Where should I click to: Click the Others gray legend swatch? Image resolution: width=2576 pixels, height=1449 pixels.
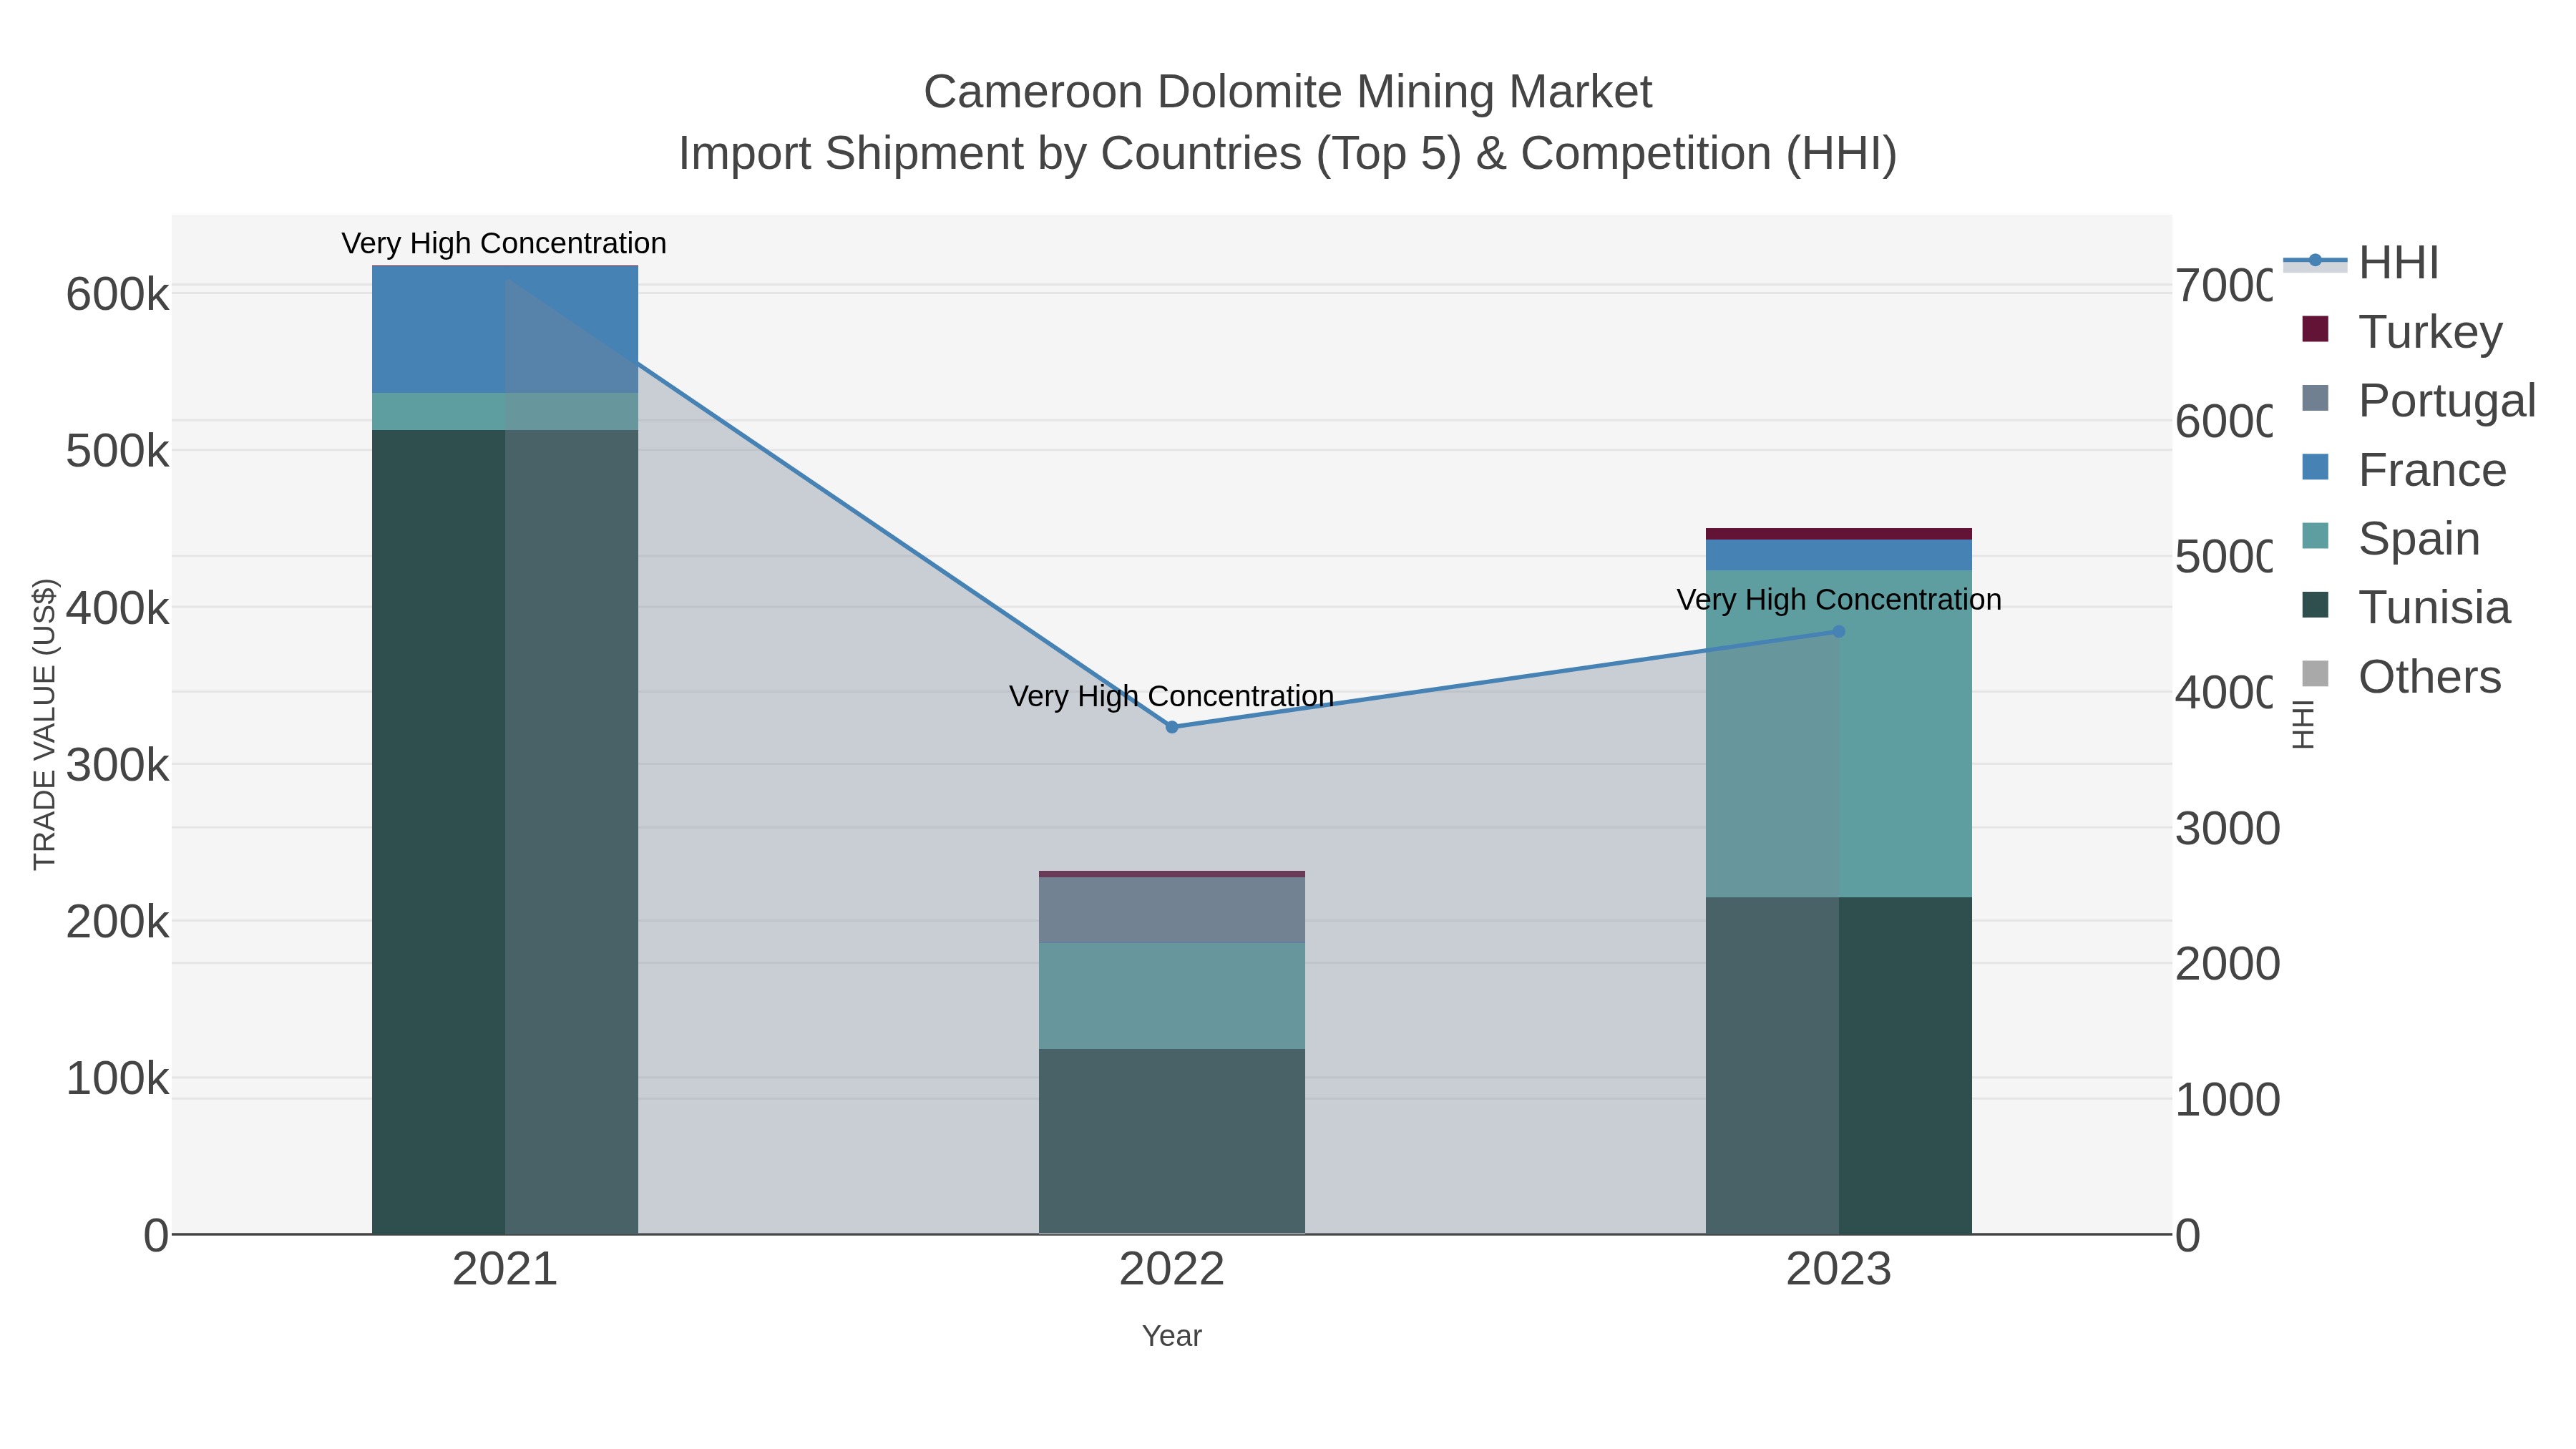pos(2315,674)
